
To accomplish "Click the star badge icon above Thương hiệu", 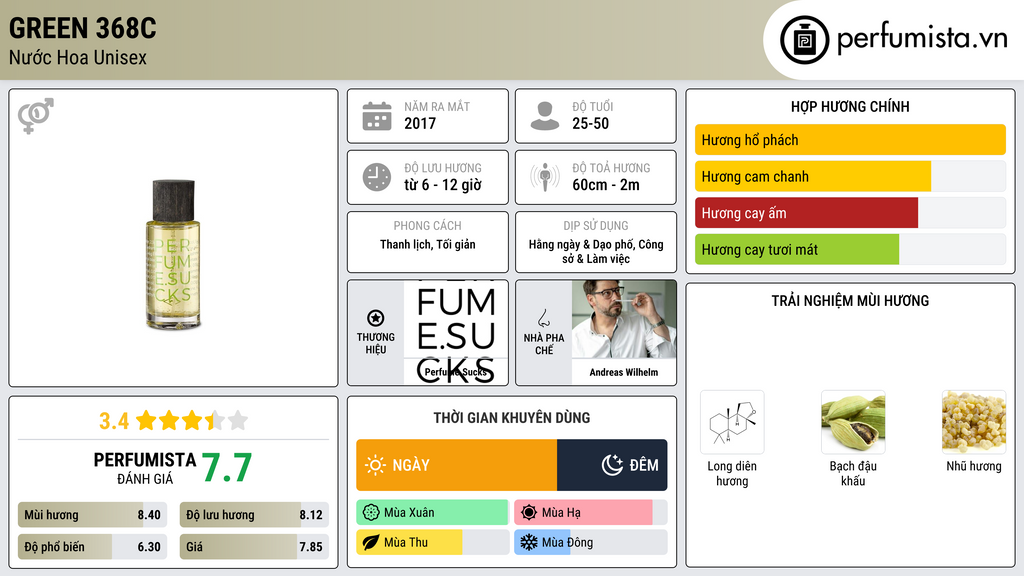I will pos(376,318).
